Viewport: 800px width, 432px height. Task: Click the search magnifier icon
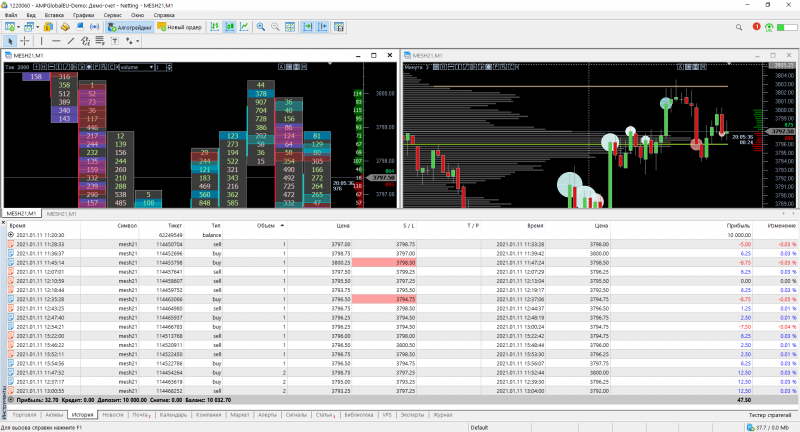(739, 27)
